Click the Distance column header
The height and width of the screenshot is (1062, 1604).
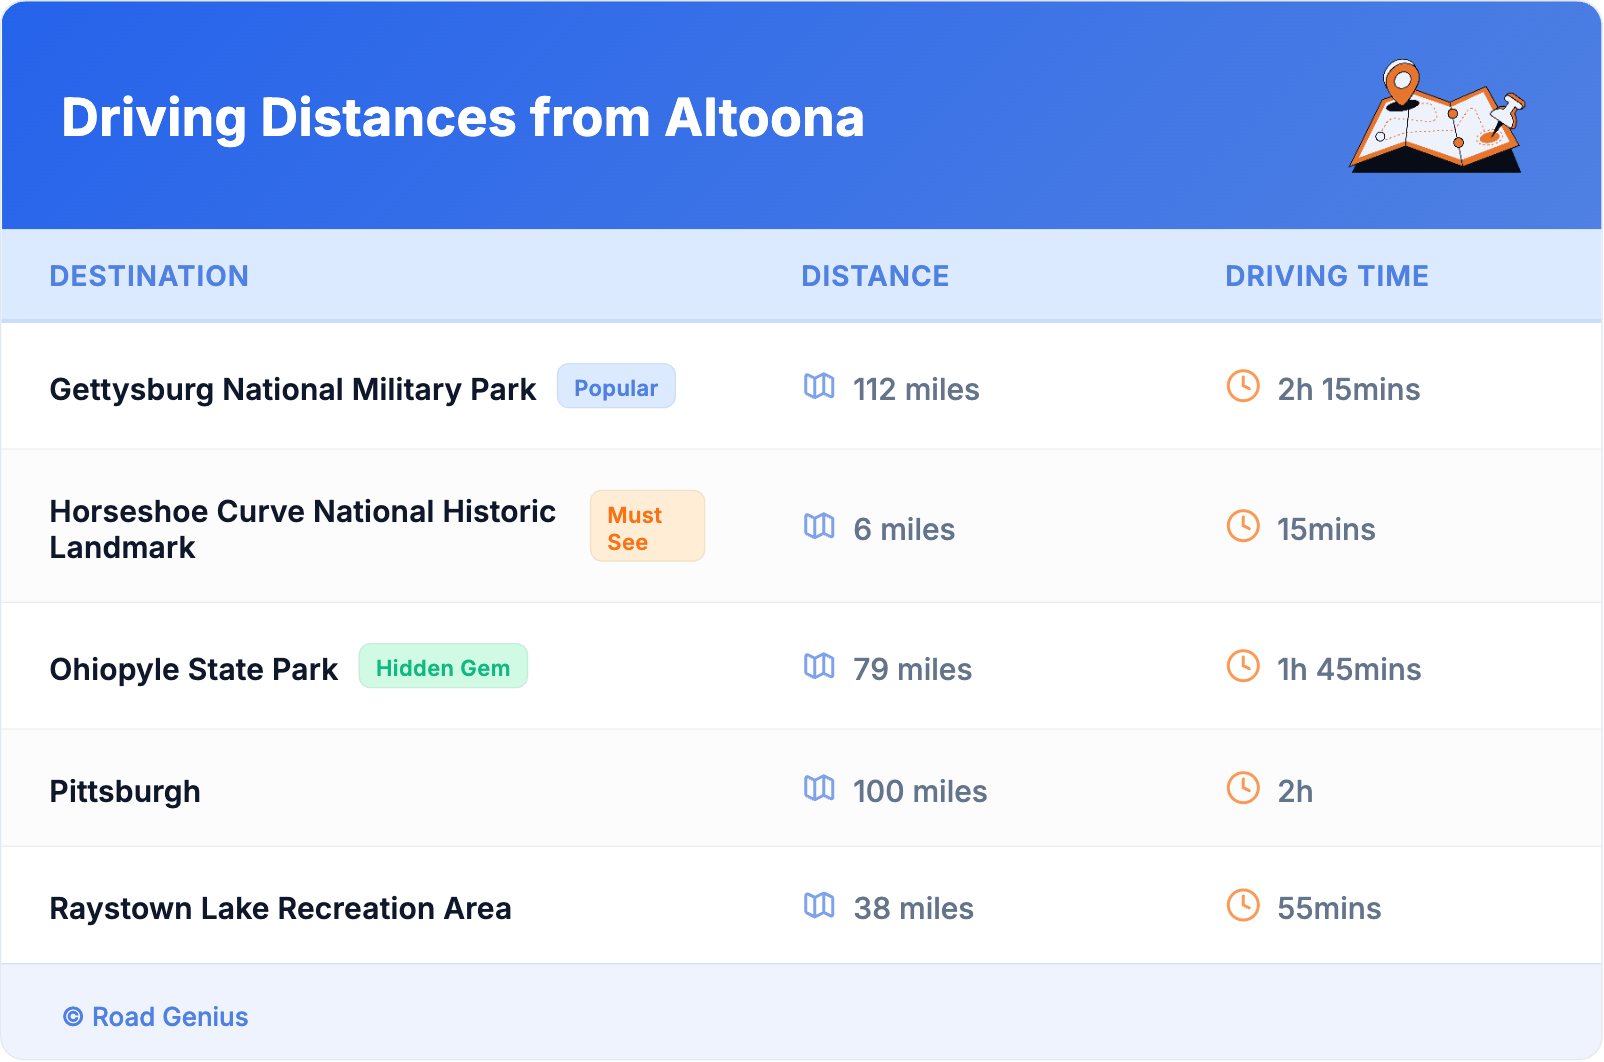tap(875, 276)
